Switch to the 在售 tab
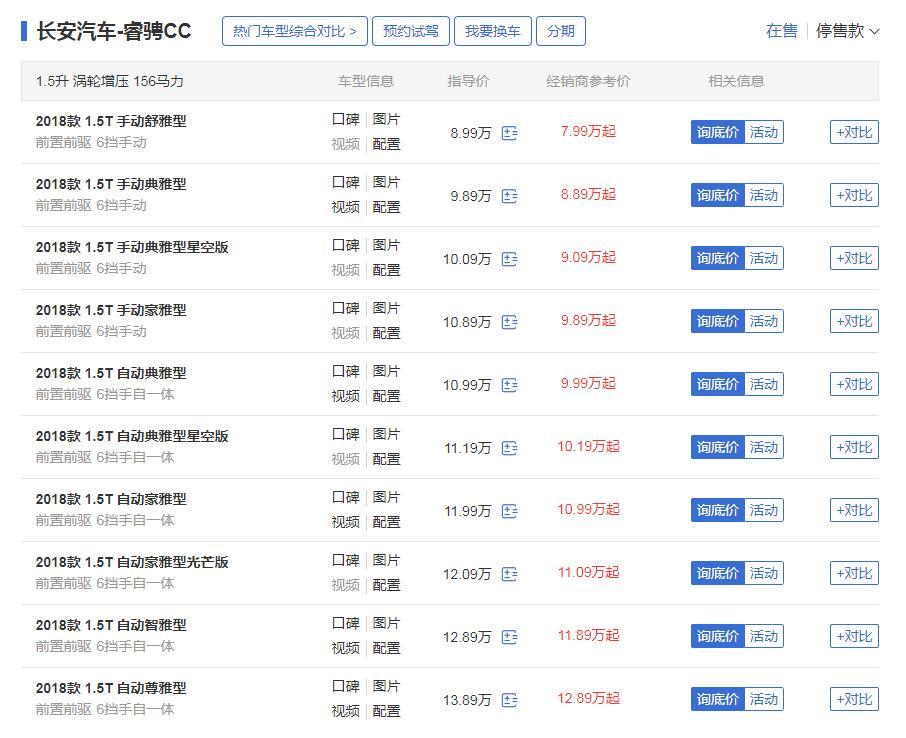Image resolution: width=906 pixels, height=738 pixels. click(781, 31)
